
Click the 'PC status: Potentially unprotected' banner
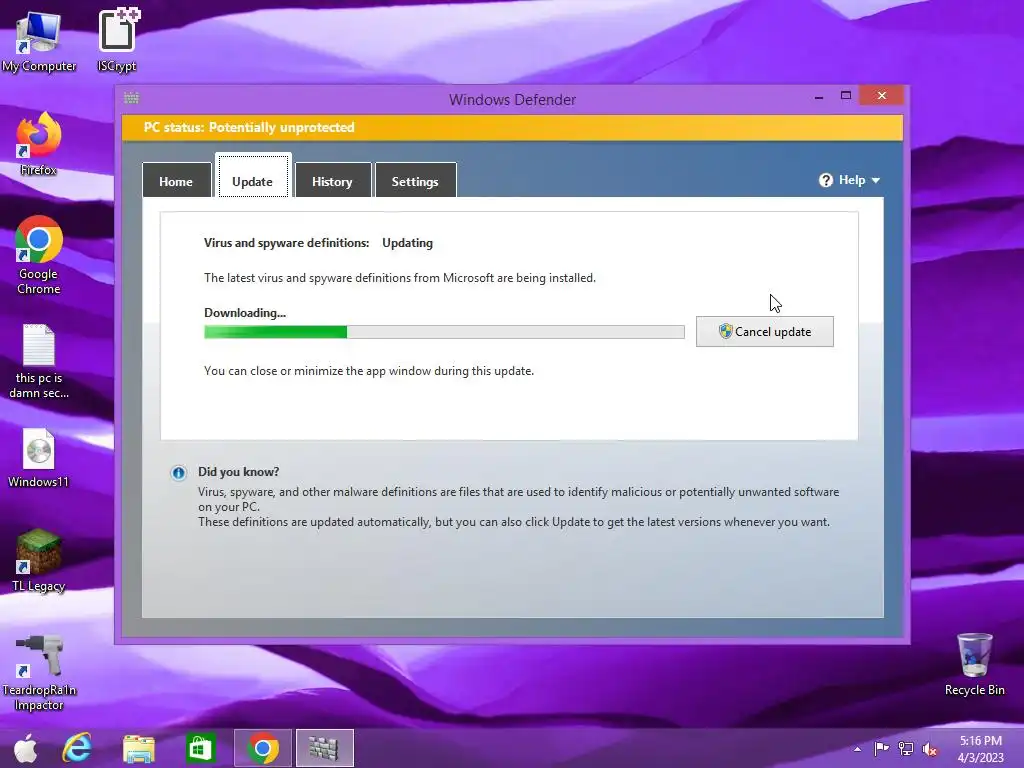point(512,127)
